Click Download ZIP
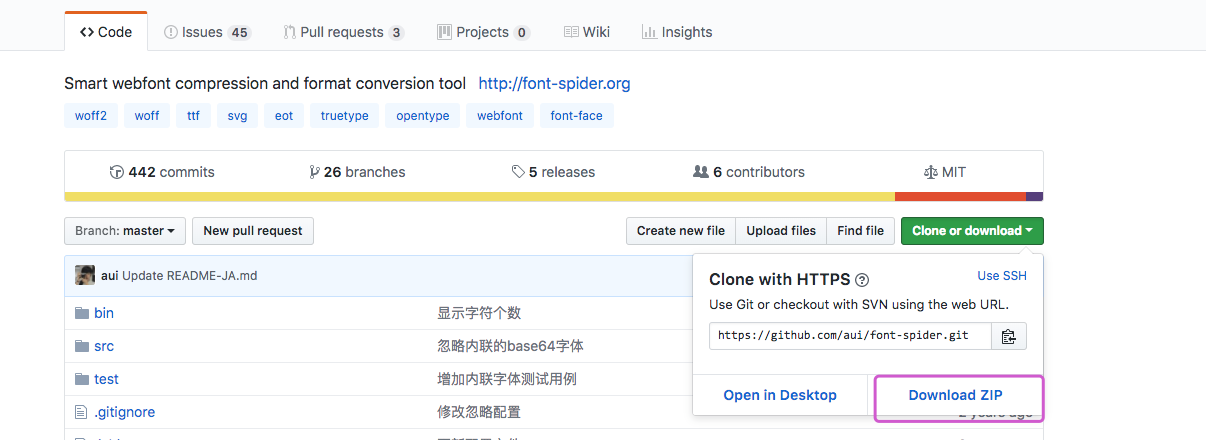 [x=956, y=395]
